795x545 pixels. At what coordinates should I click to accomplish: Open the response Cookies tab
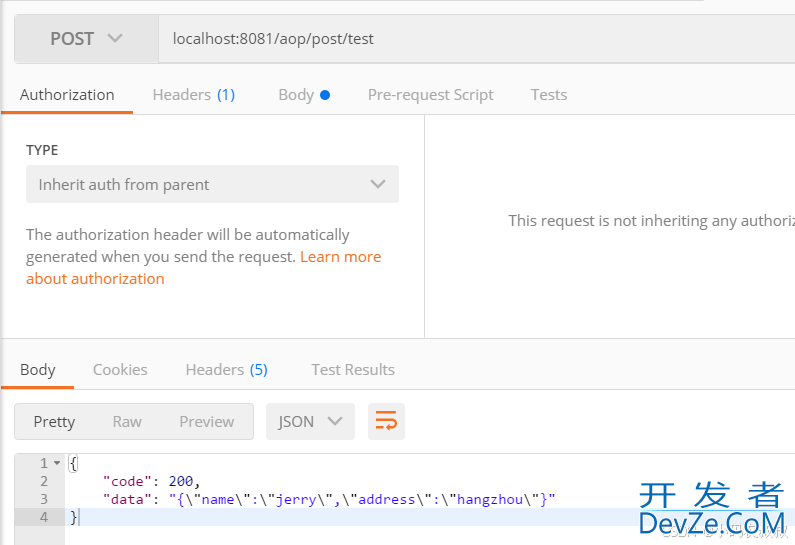click(x=120, y=370)
